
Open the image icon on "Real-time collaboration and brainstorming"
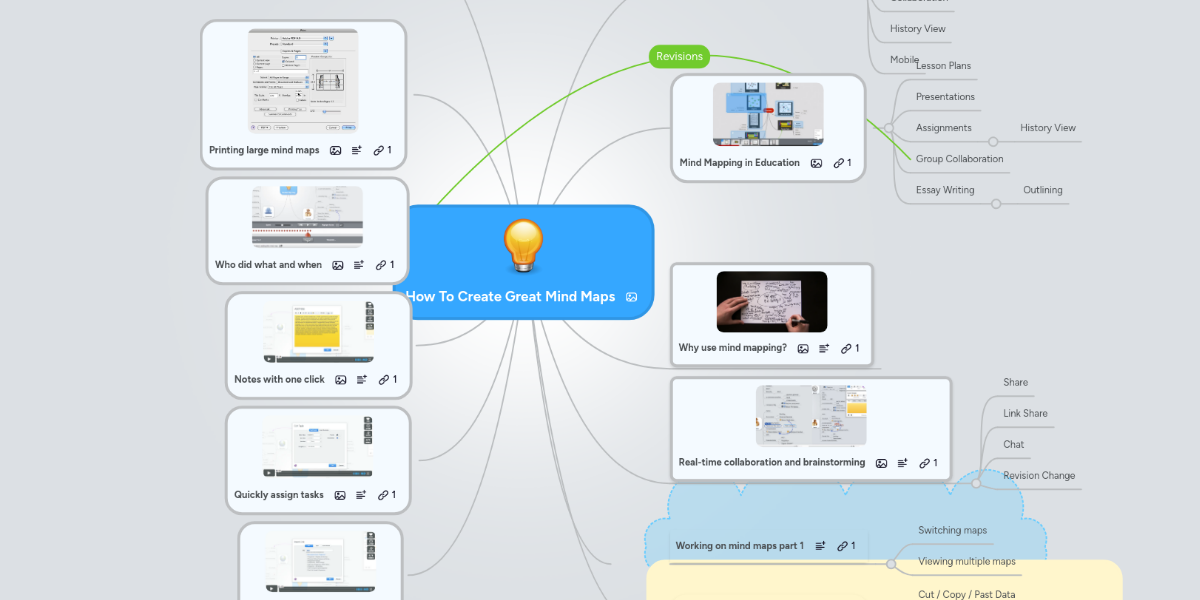click(881, 463)
